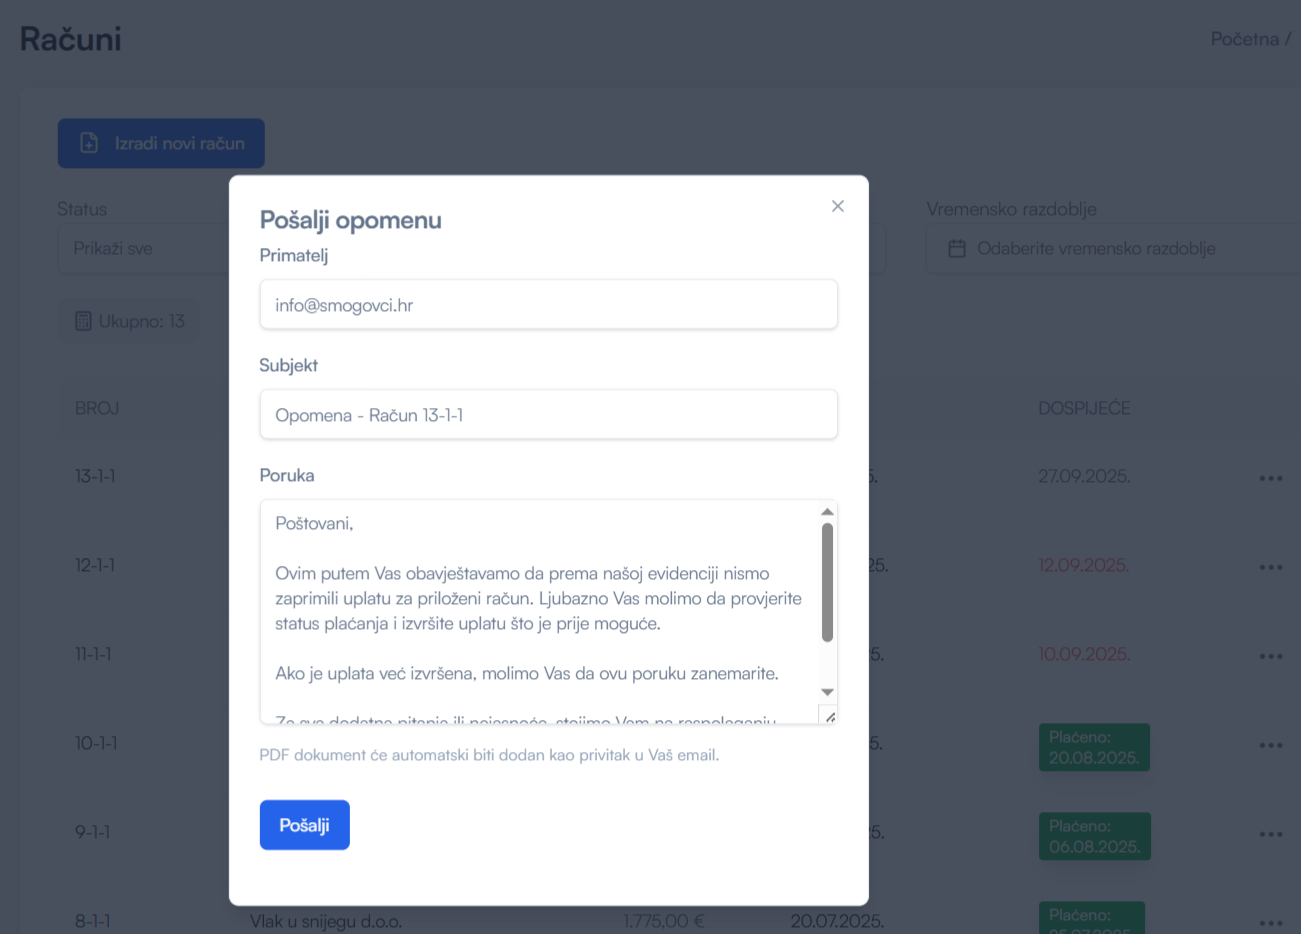Click the Početna breadcrumb link
The width and height of the screenshot is (1301, 934).
pos(1244,39)
